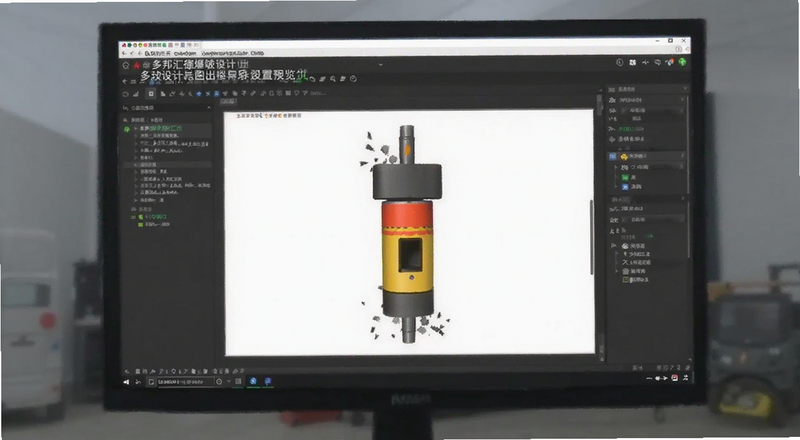Image resolution: width=800 pixels, height=440 pixels.
Task: Click the green icon left of the tree's top row
Action: (x=127, y=129)
